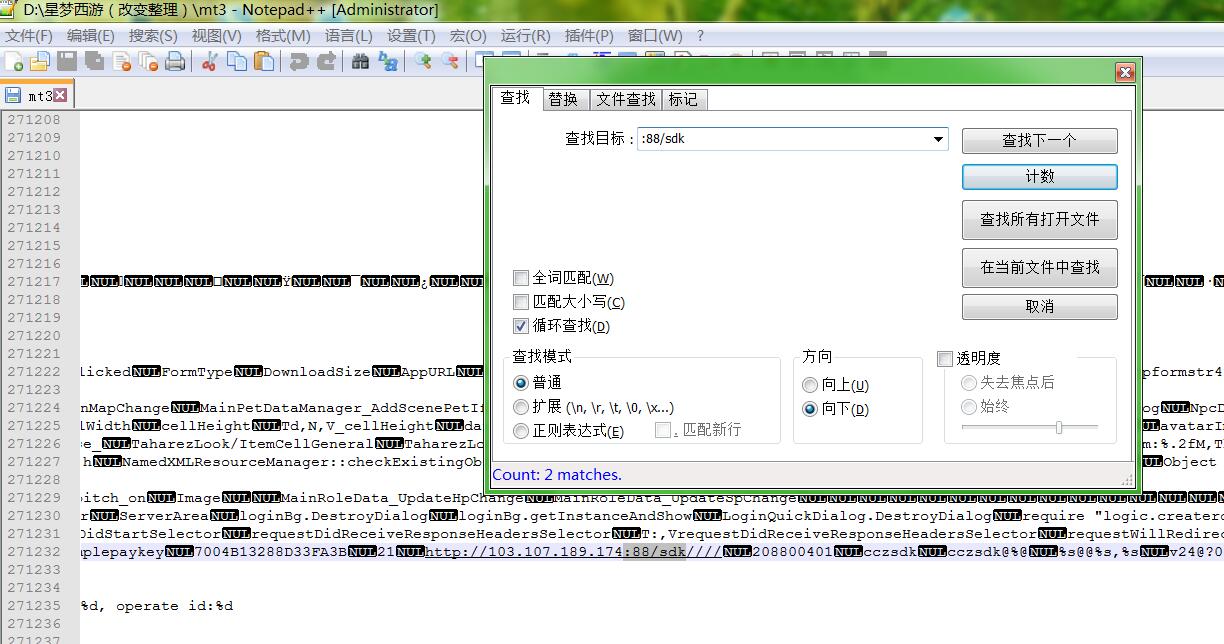Image resolution: width=1224 pixels, height=644 pixels.
Task: Open the 语言(L) menu
Action: [348, 35]
